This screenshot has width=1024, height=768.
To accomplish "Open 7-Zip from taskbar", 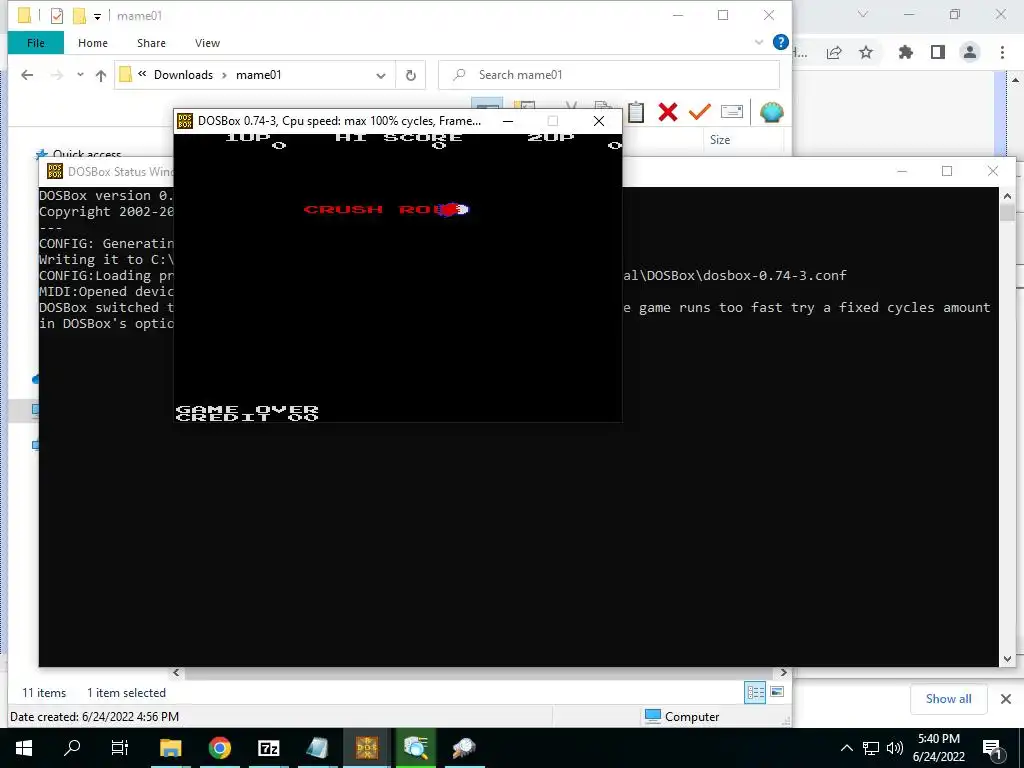I will [x=269, y=748].
